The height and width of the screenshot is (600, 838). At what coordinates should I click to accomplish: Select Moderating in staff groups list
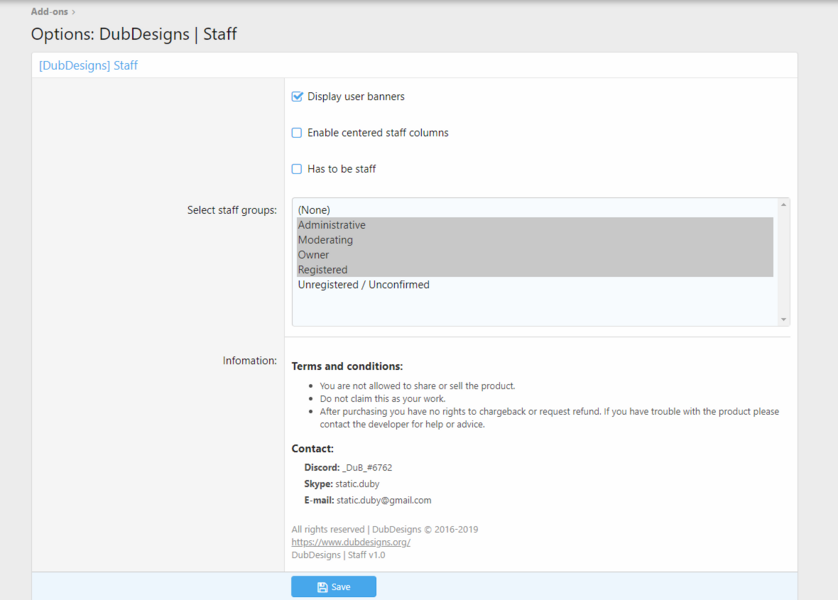pyautogui.click(x=535, y=240)
